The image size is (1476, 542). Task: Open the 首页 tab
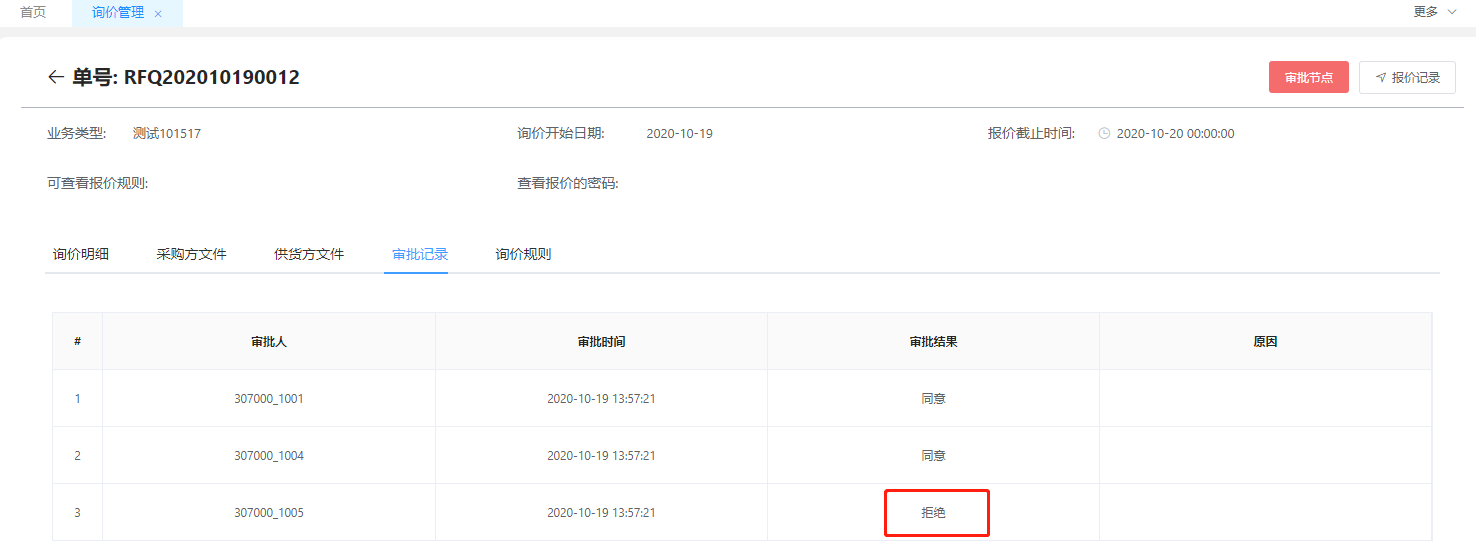[33, 12]
